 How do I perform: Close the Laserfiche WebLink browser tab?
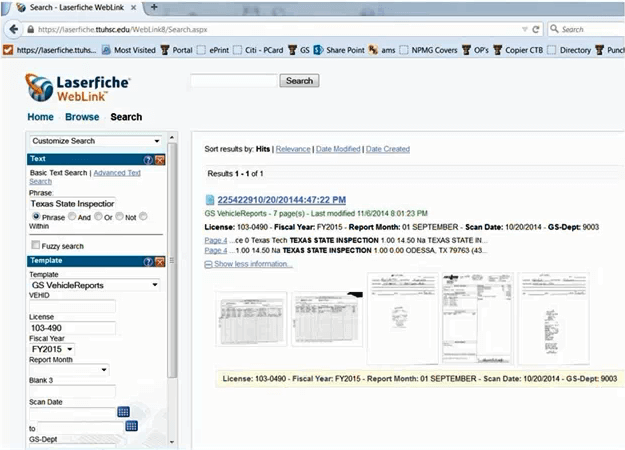click(134, 8)
